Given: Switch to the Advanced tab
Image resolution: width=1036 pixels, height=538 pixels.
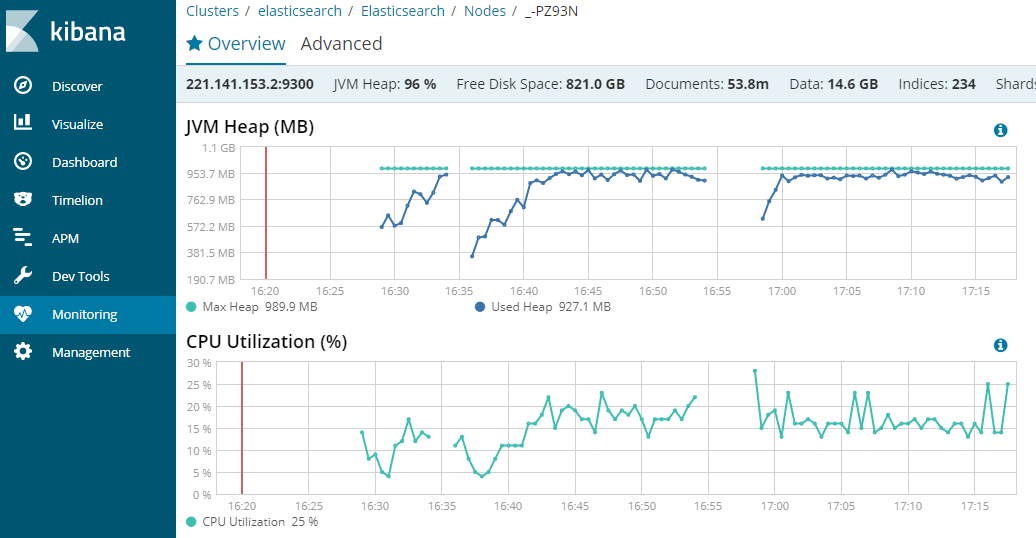Looking at the screenshot, I should [x=342, y=44].
